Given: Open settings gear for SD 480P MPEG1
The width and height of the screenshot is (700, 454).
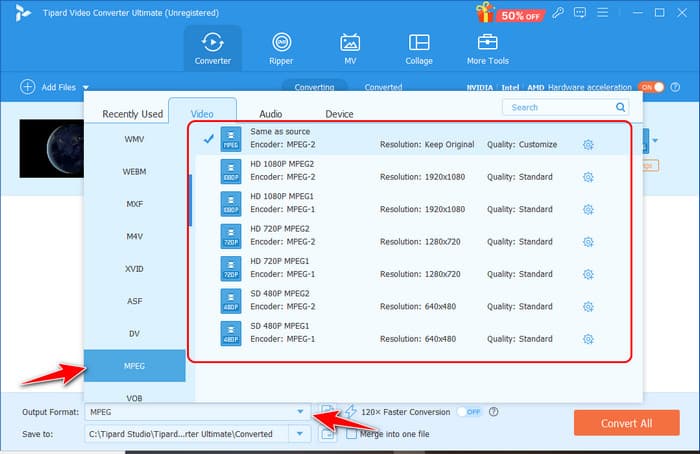Looking at the screenshot, I should coord(588,339).
